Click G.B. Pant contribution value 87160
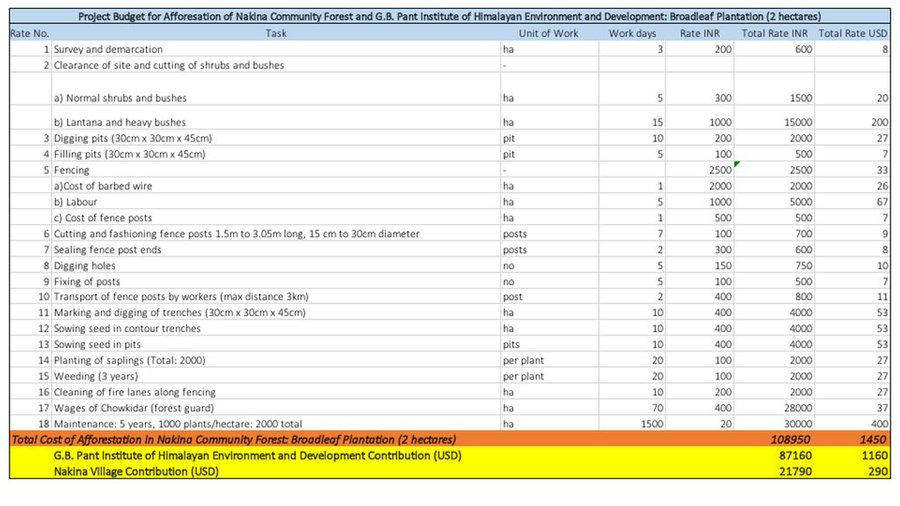Viewport: 900px width, 506px height. tap(795, 456)
